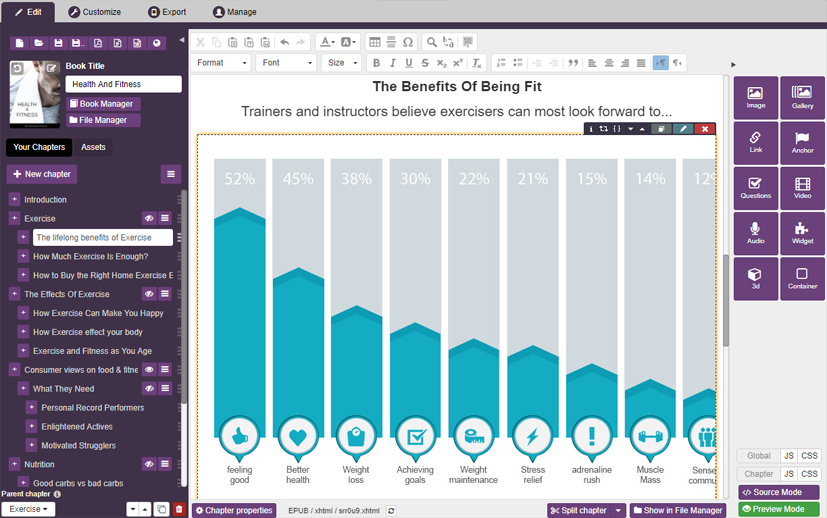Open Chapter properties

tap(234, 511)
